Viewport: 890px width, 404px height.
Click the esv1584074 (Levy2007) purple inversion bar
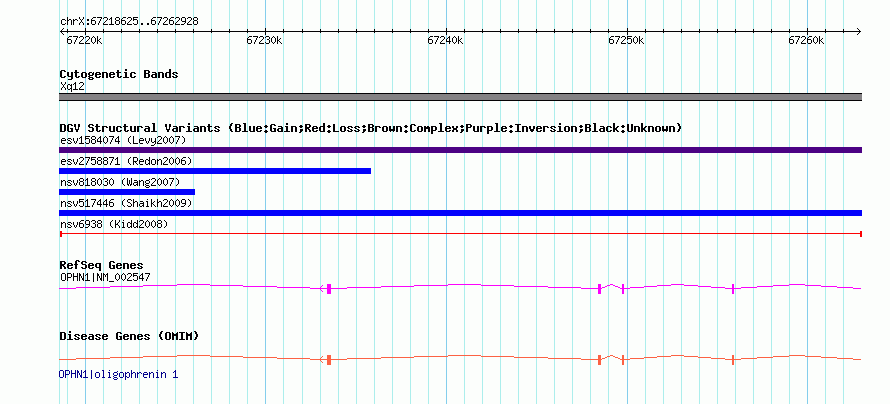460,150
